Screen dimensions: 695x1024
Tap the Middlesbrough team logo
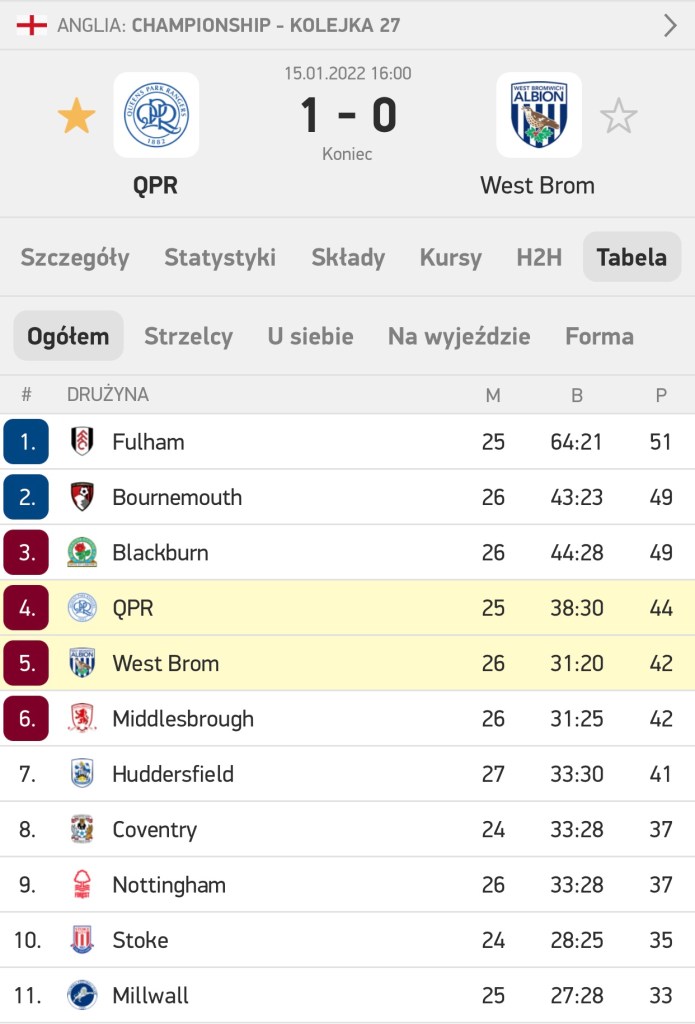82,718
